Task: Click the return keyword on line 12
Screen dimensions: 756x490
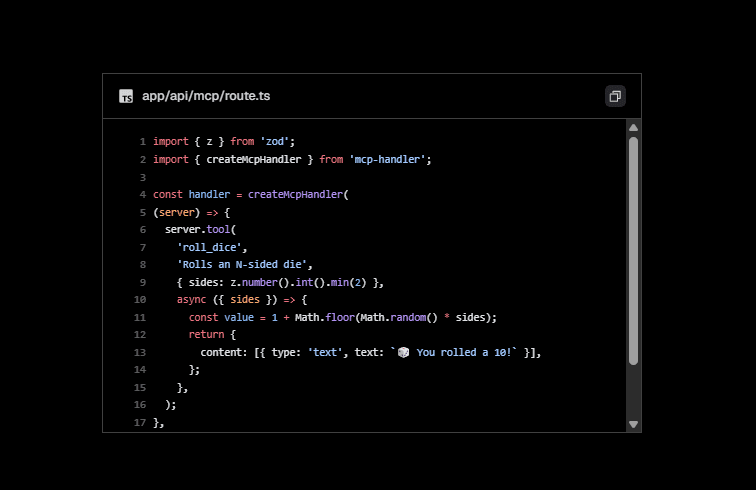Action: 206,335
